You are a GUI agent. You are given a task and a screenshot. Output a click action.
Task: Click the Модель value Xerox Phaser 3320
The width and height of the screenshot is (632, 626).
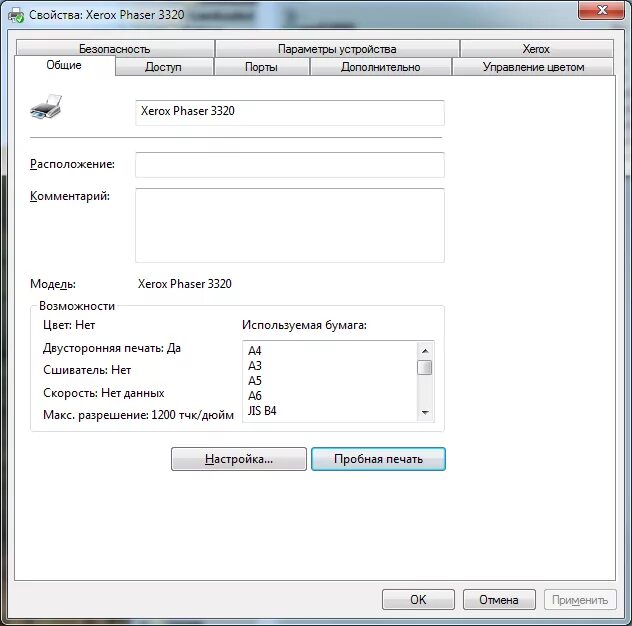(185, 284)
